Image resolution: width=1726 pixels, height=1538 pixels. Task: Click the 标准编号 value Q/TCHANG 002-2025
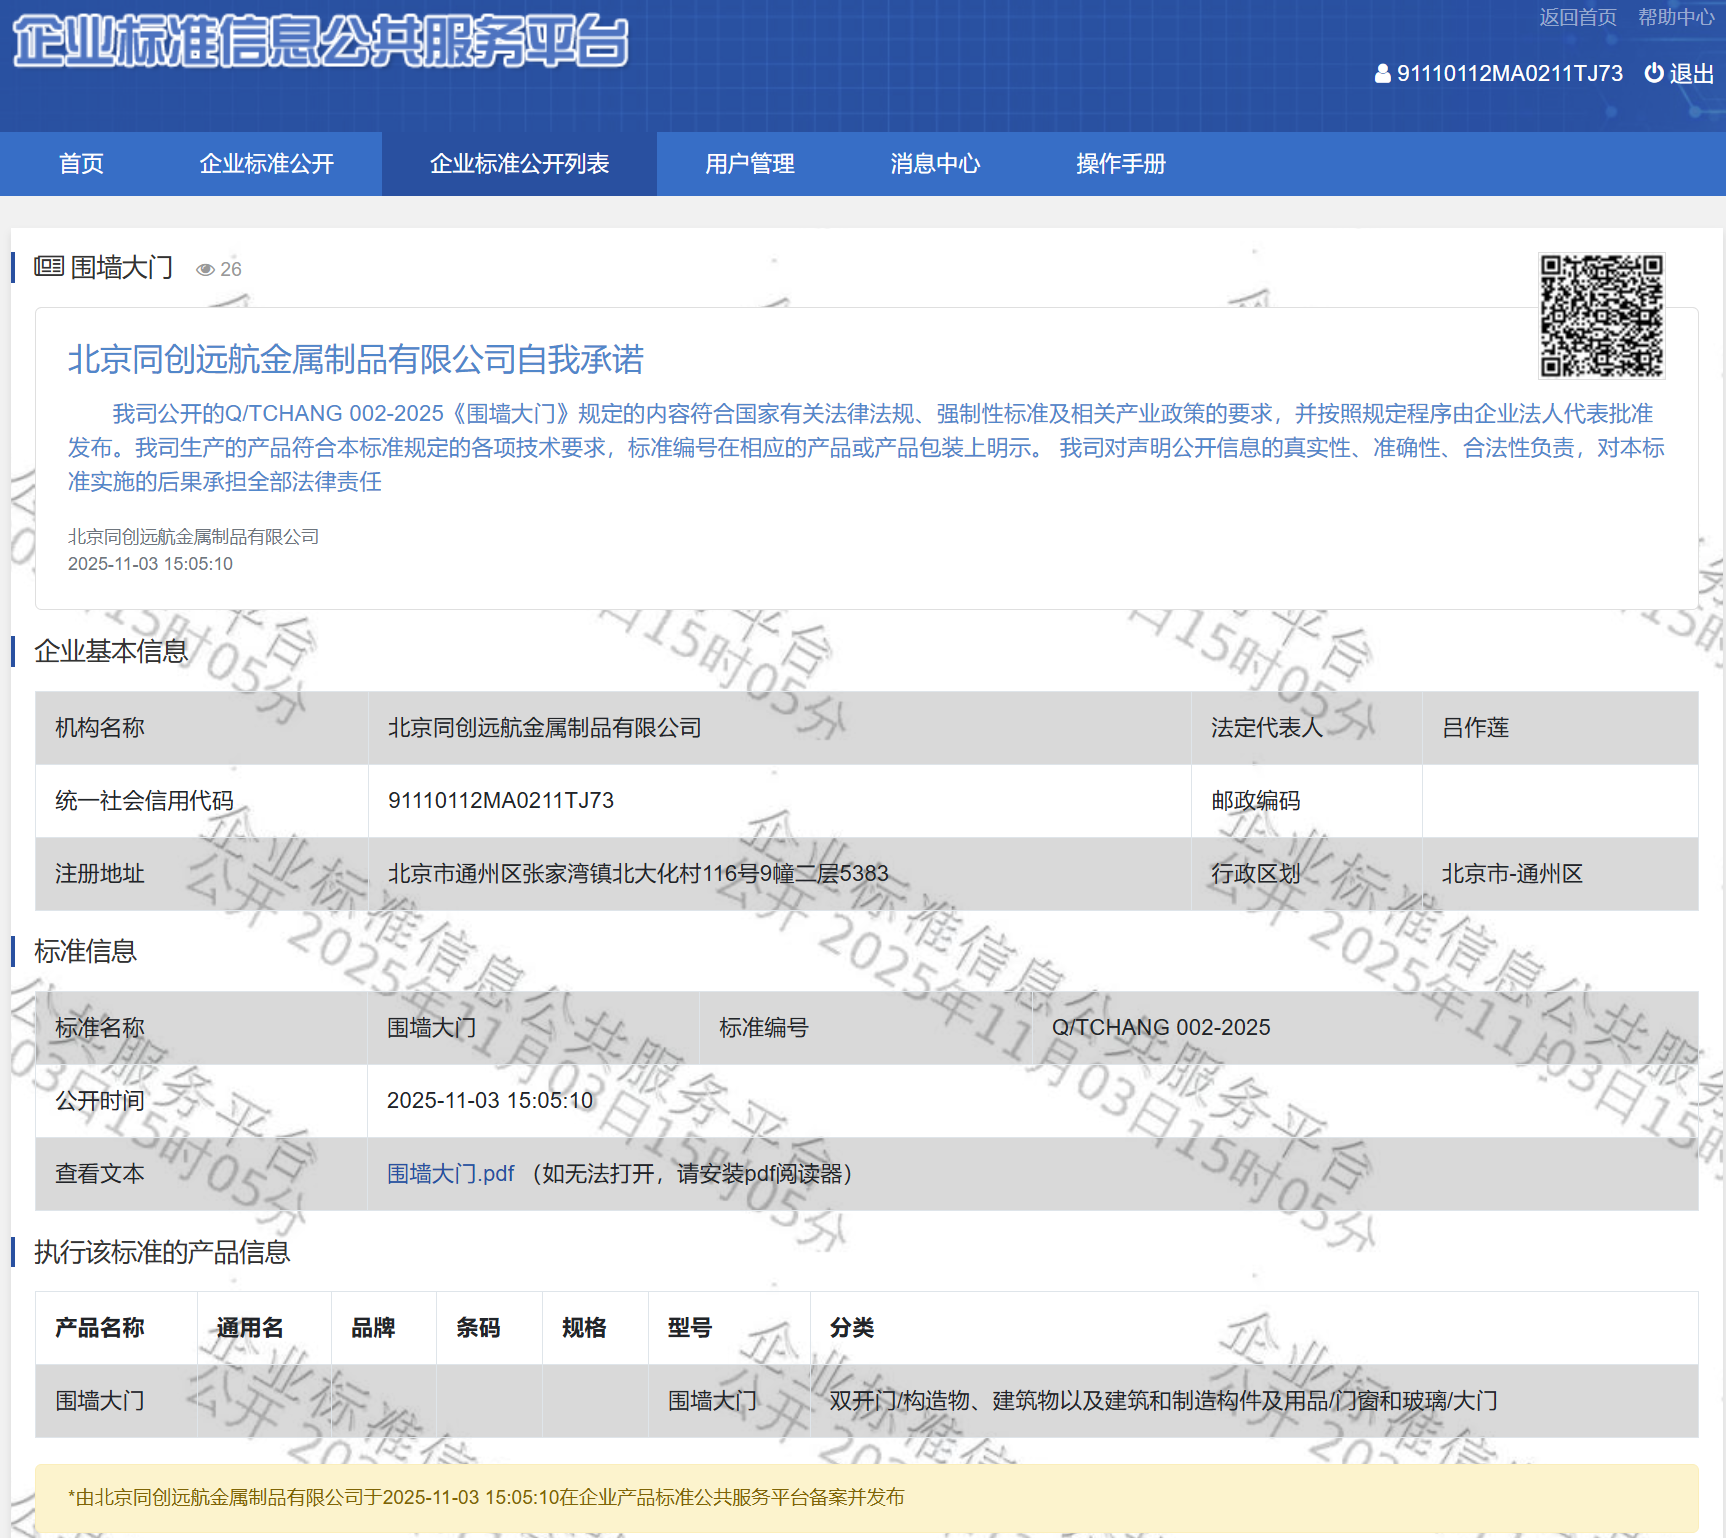tap(1160, 1027)
